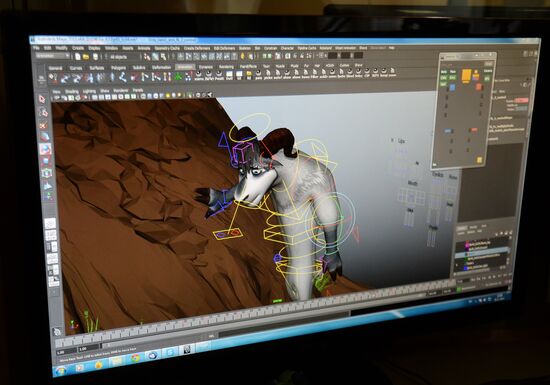550x385 pixels.
Task: Choose the Move tool in toolbox
Action: click(x=45, y=137)
